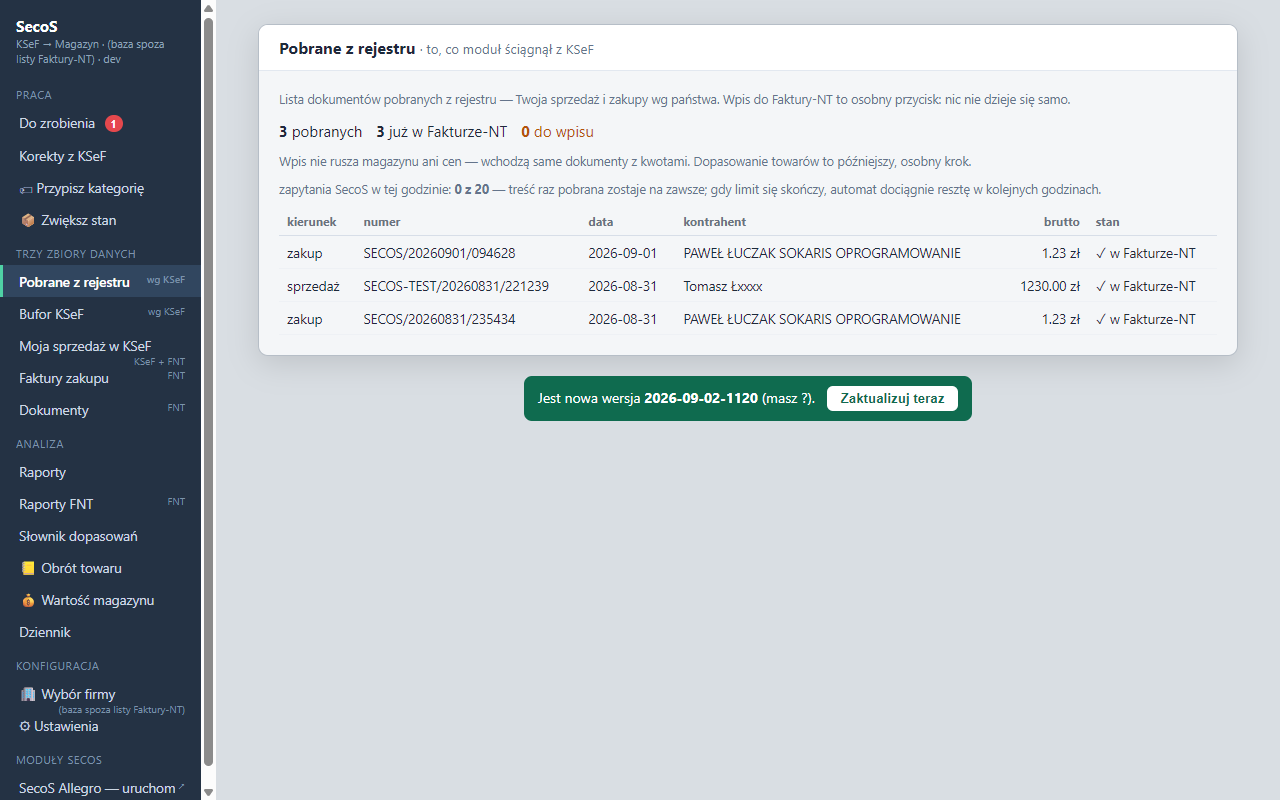Click the box icon beside Zwiększ stan

(x=27, y=220)
